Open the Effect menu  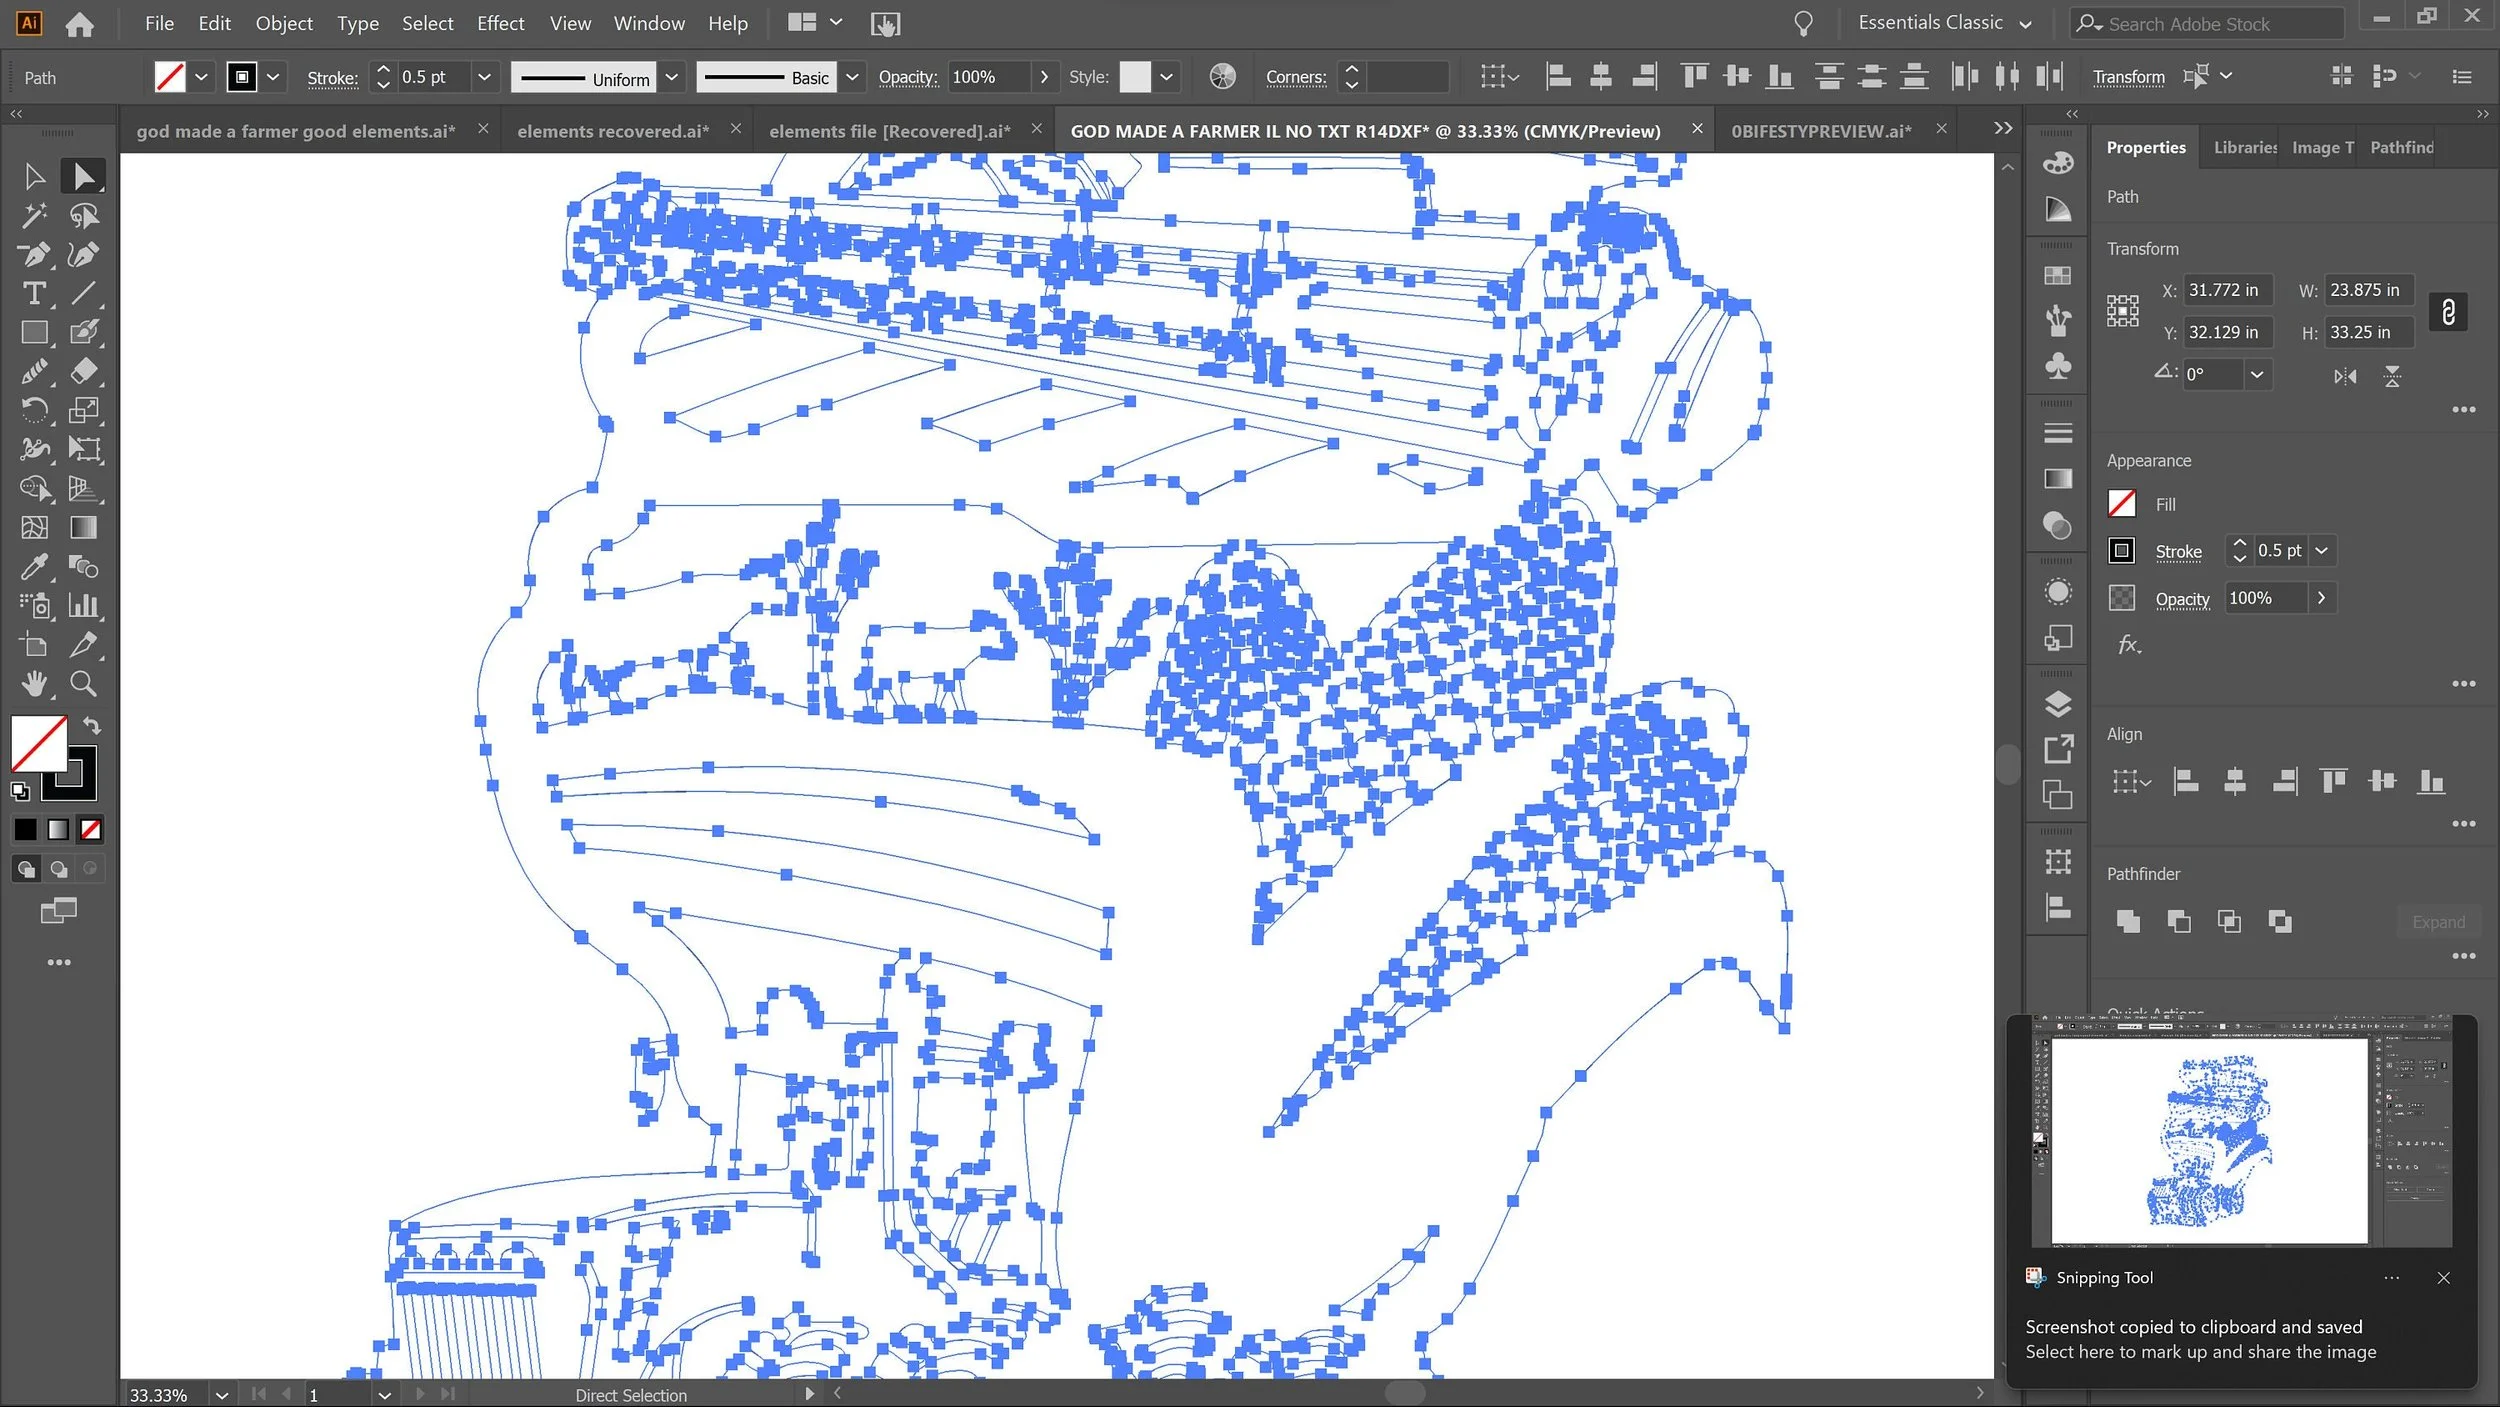coord(500,23)
